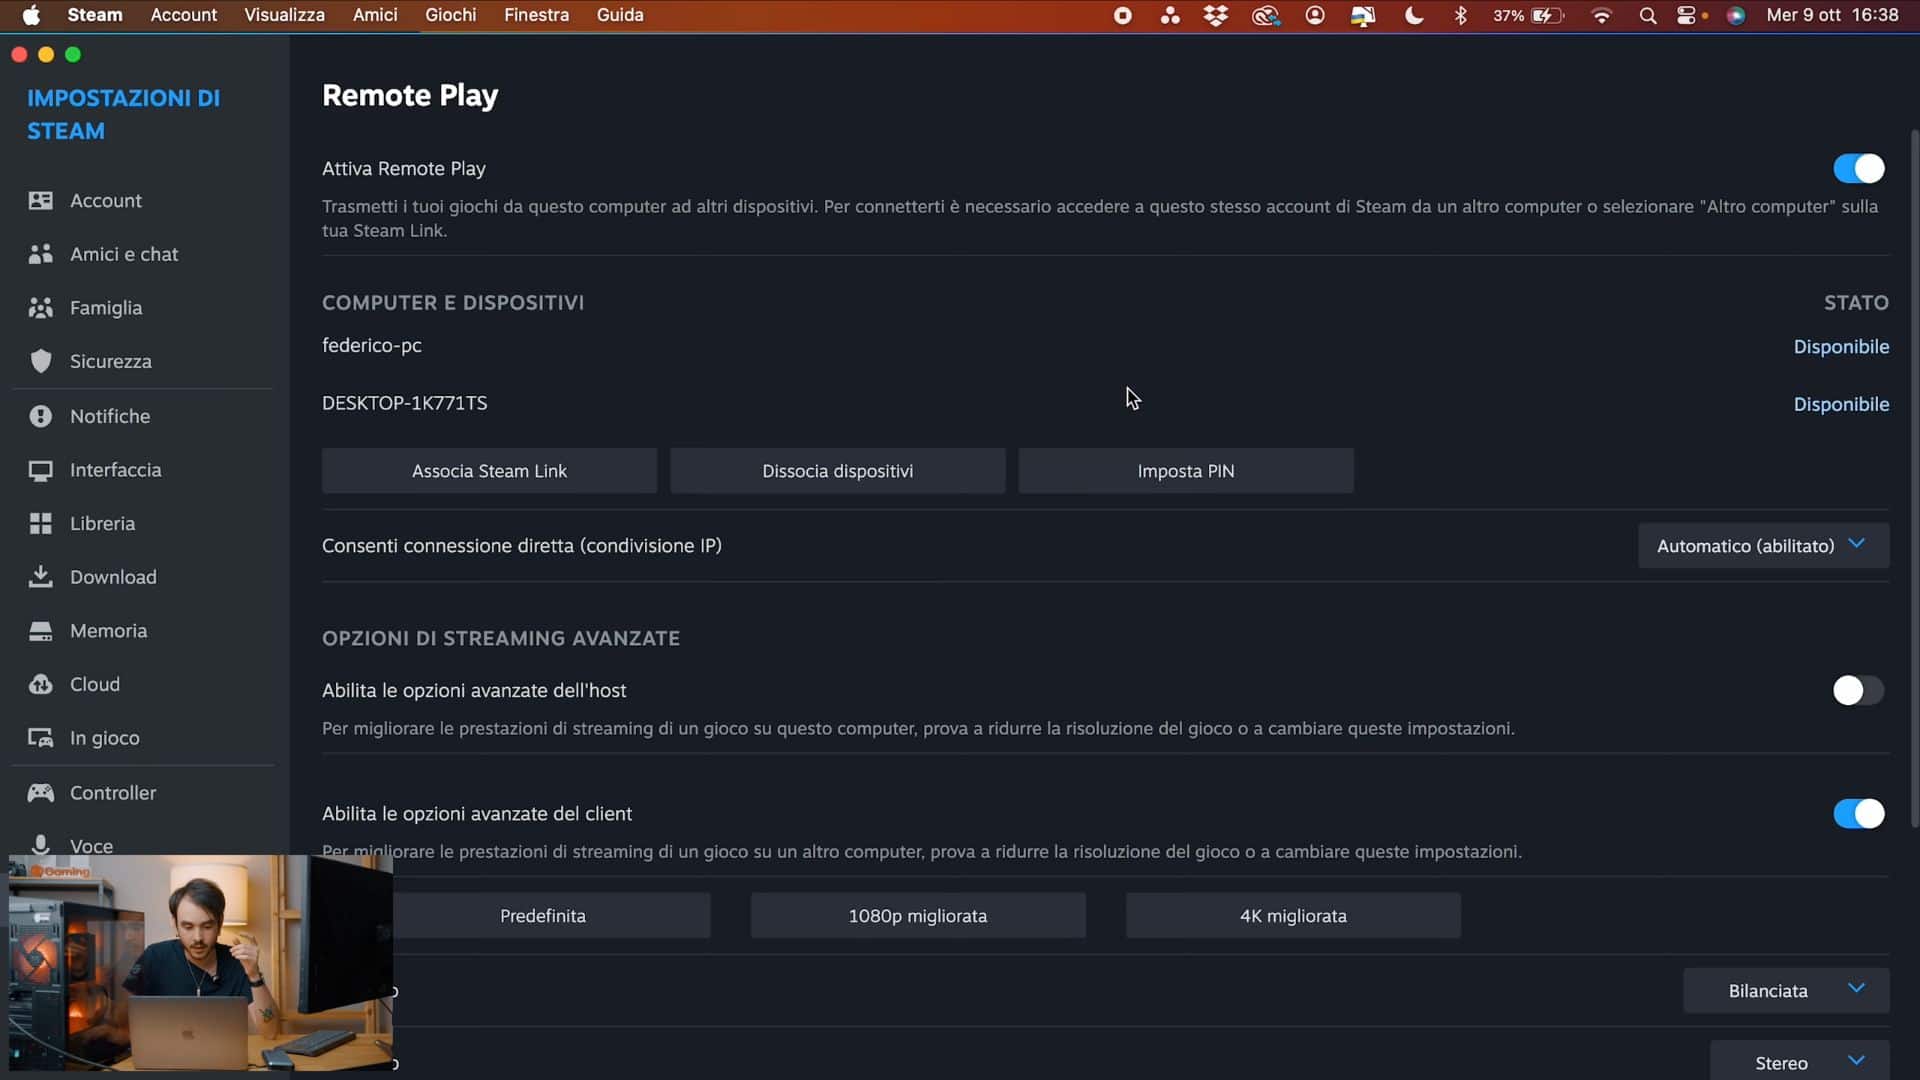
Task: Open the Visualizza menu
Action: pyautogui.click(x=284, y=15)
